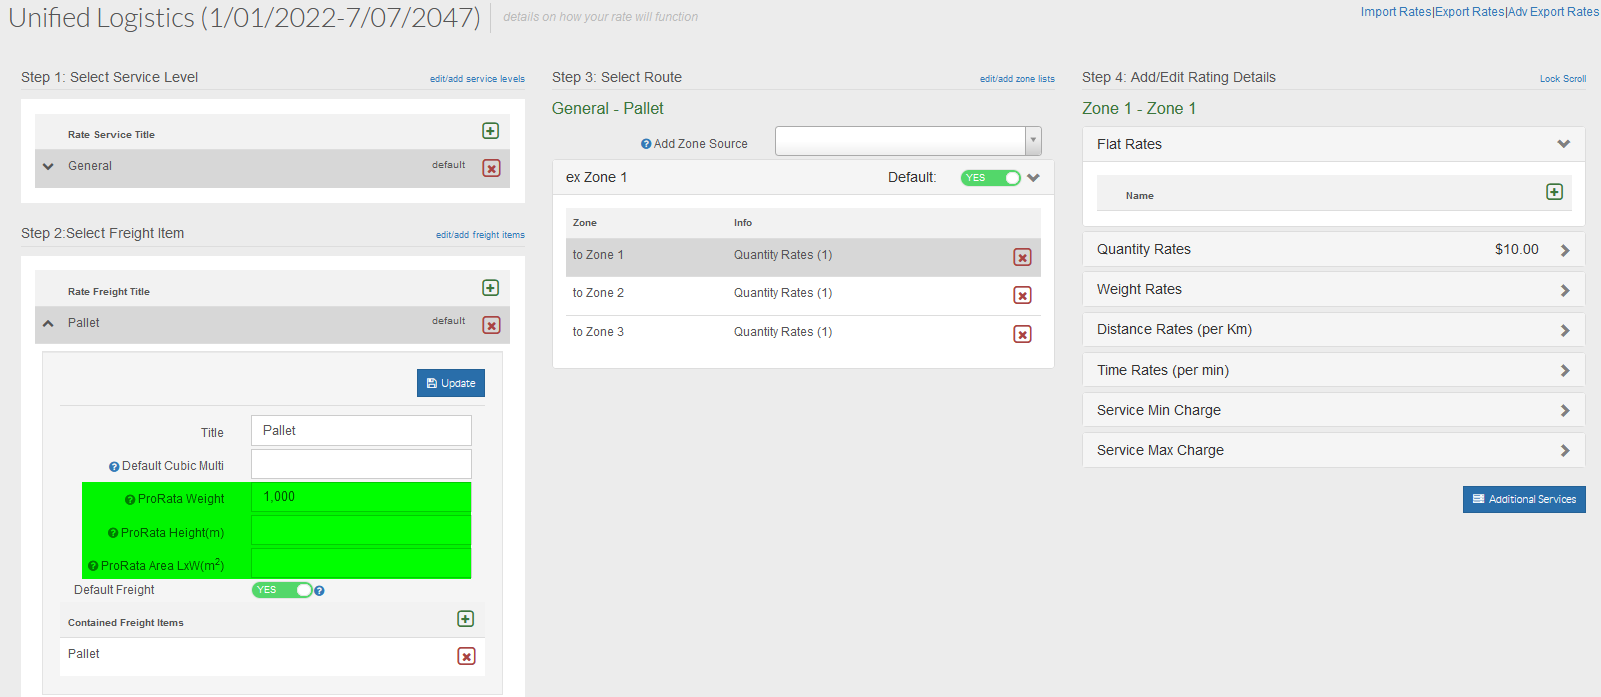The height and width of the screenshot is (697, 1601).
Task: Click the Export Rates link
Action: [1470, 12]
